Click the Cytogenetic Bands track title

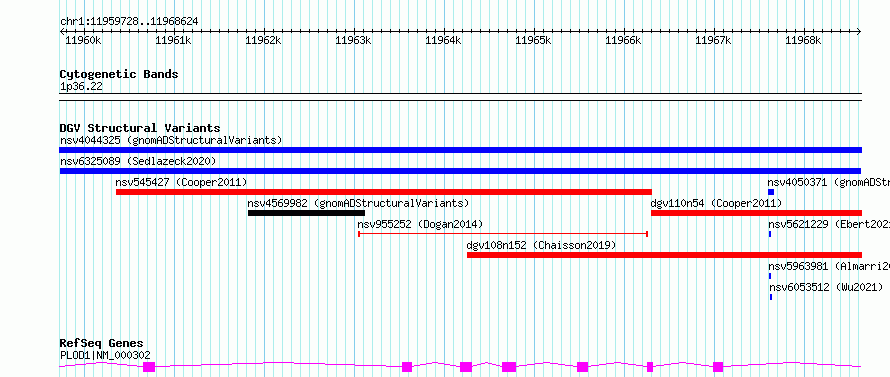(119, 74)
